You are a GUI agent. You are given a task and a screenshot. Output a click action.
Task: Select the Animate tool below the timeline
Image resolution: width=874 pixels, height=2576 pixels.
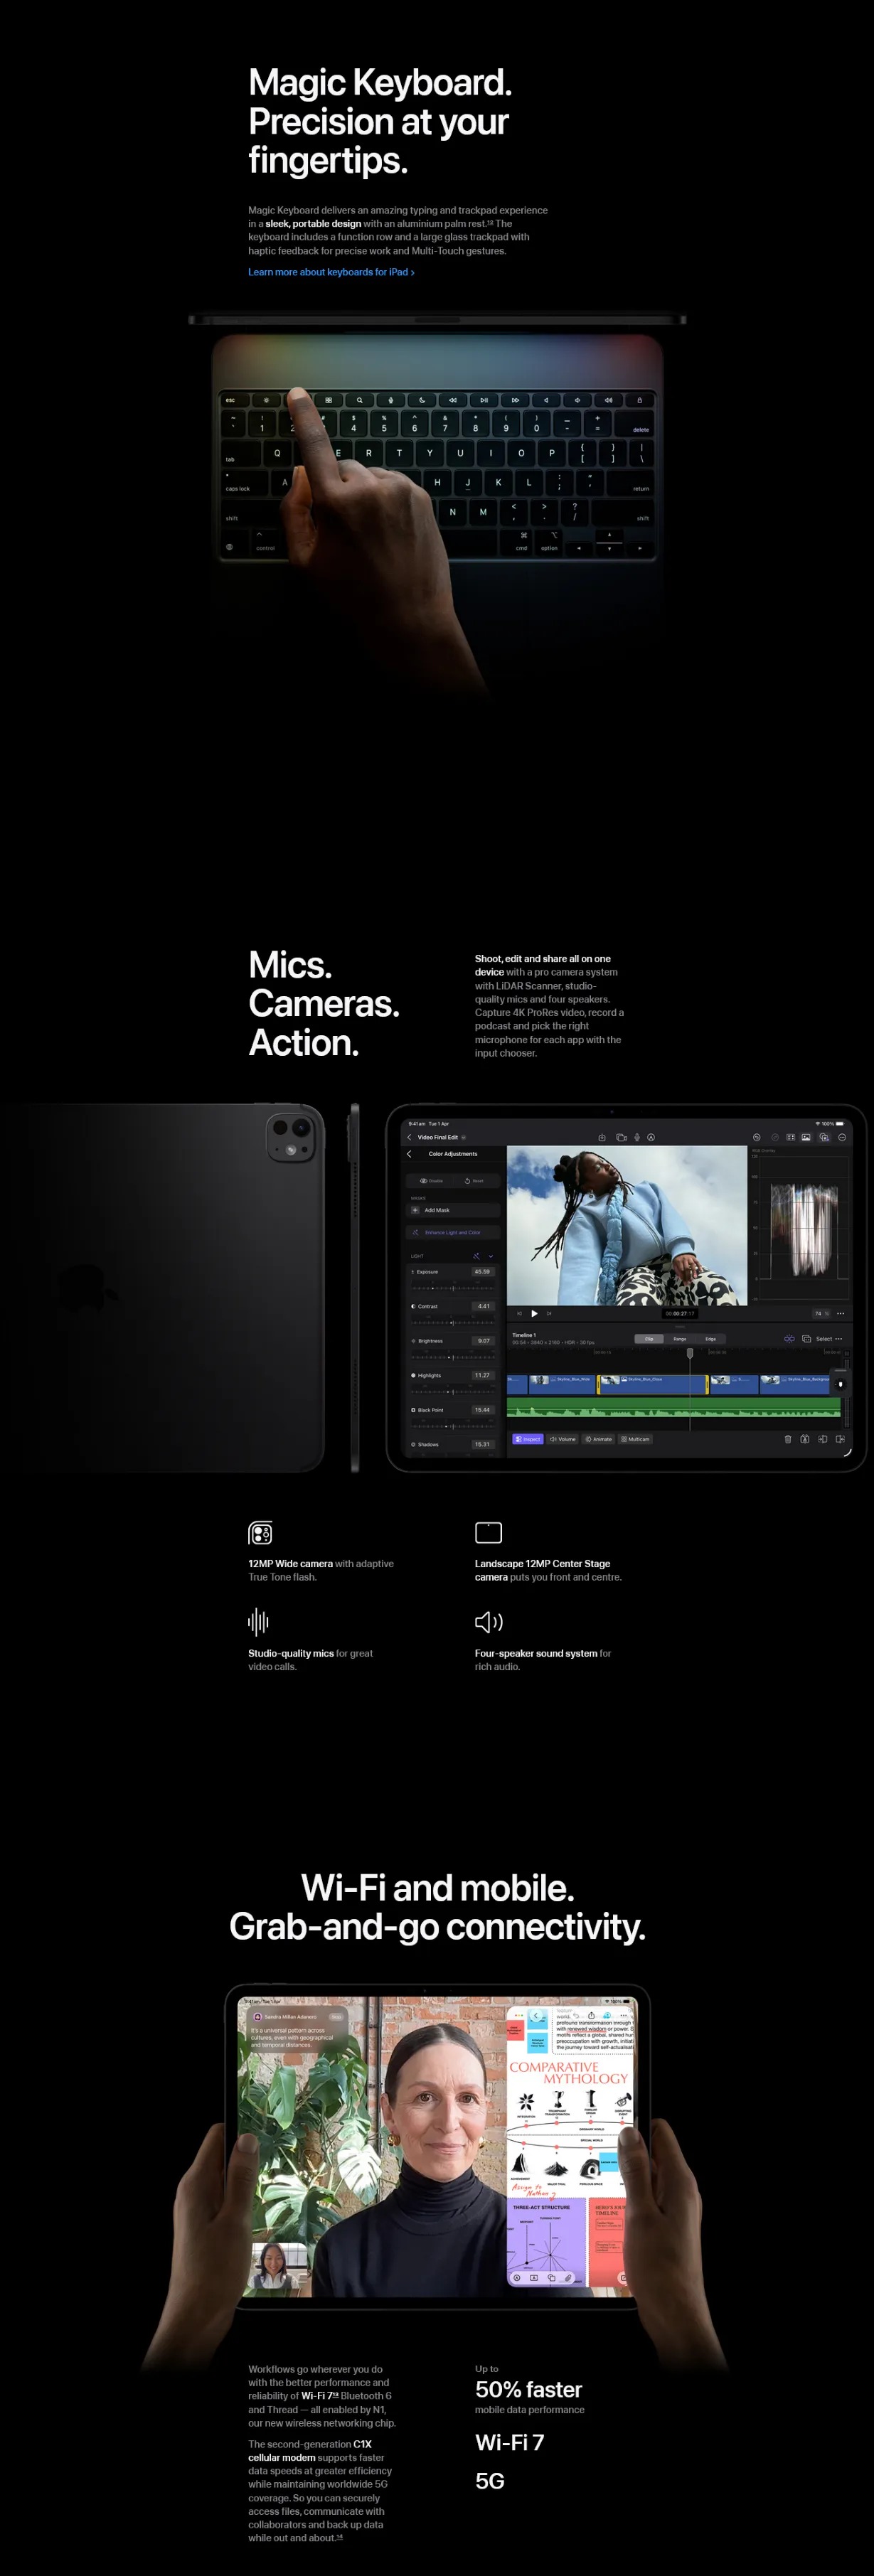tap(598, 1439)
